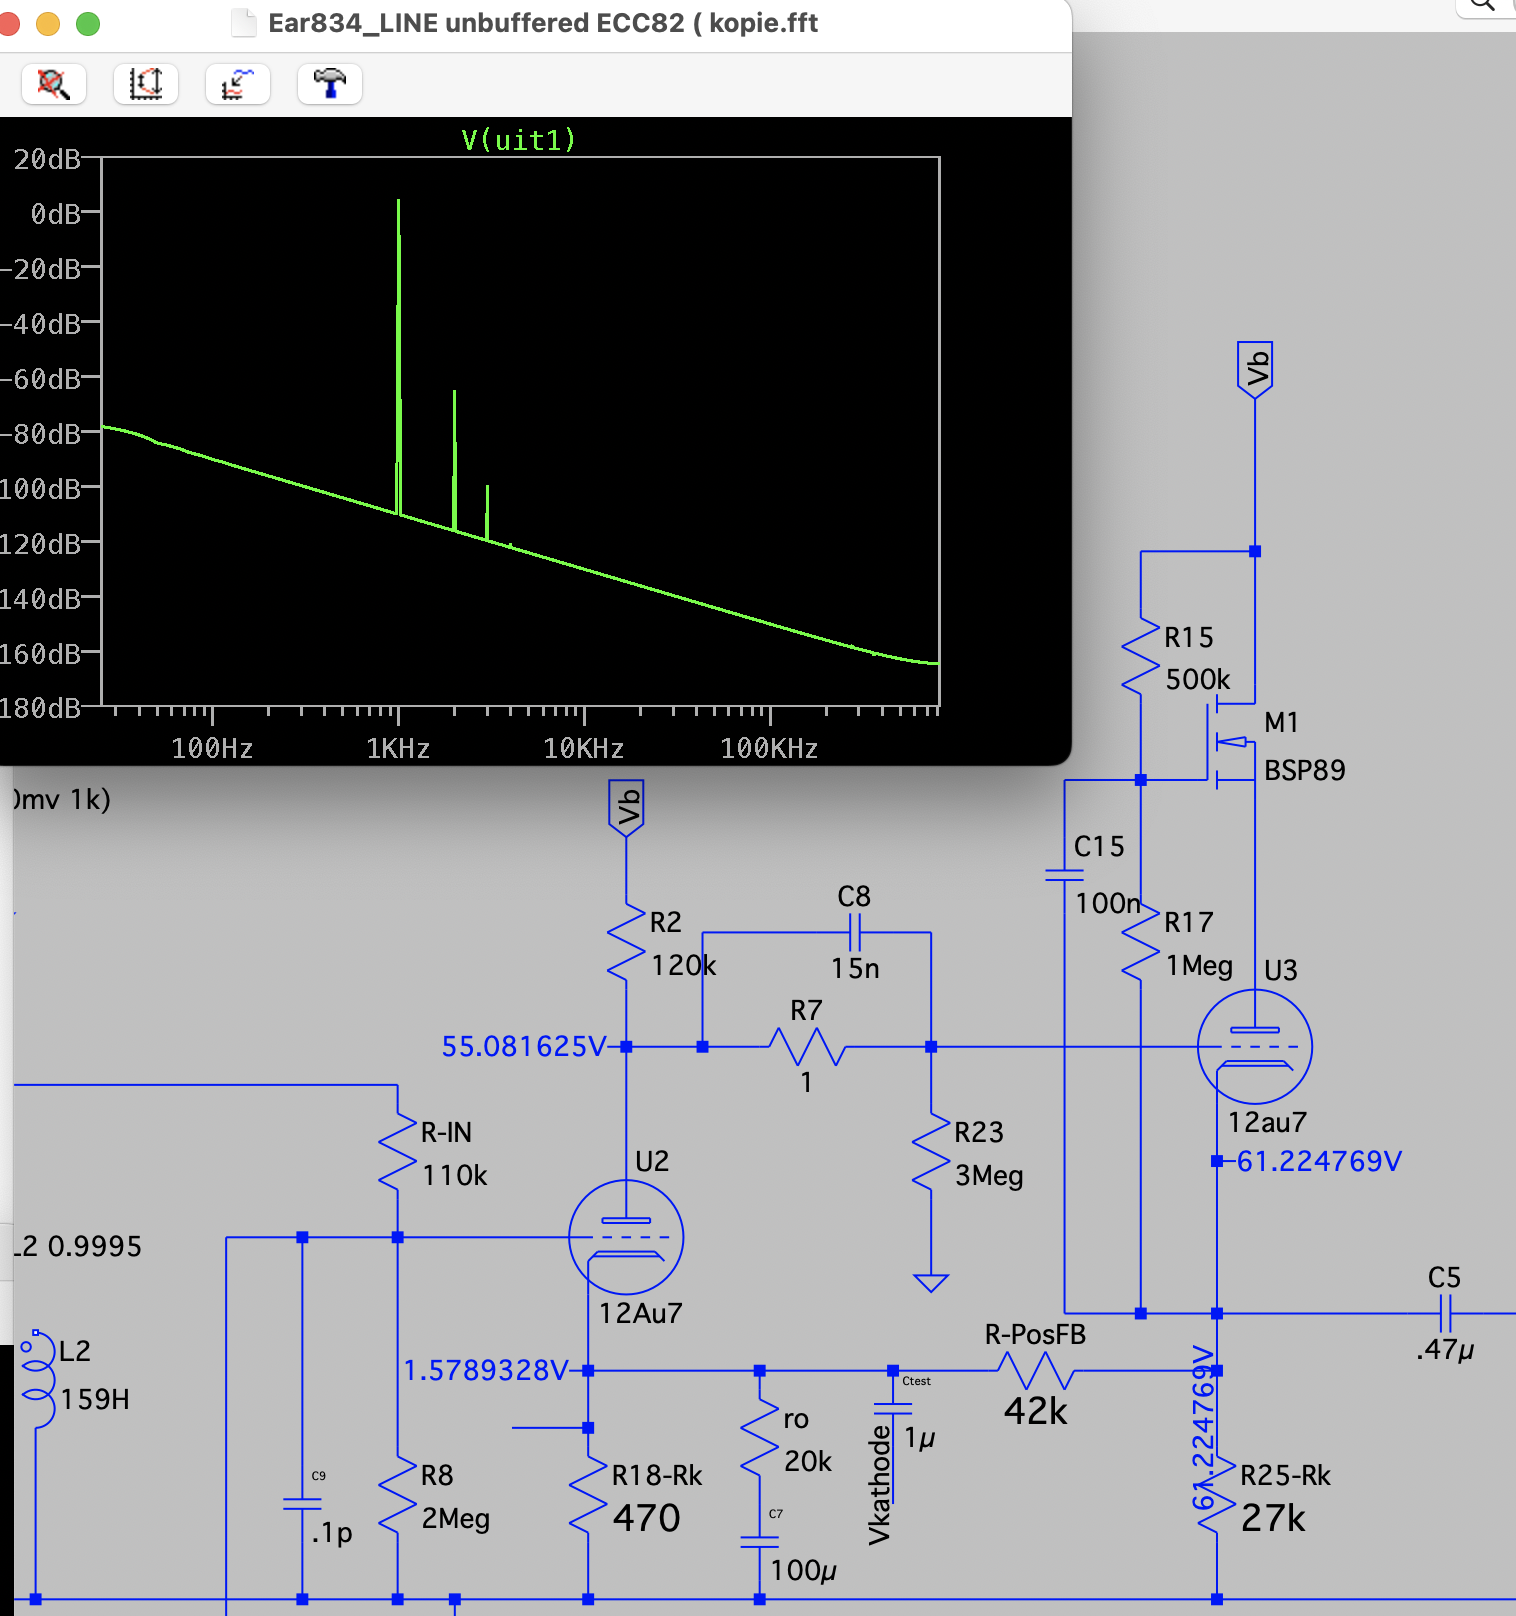Image resolution: width=1516 pixels, height=1616 pixels.
Task: Click the Vkathode net label
Action: (880, 1485)
